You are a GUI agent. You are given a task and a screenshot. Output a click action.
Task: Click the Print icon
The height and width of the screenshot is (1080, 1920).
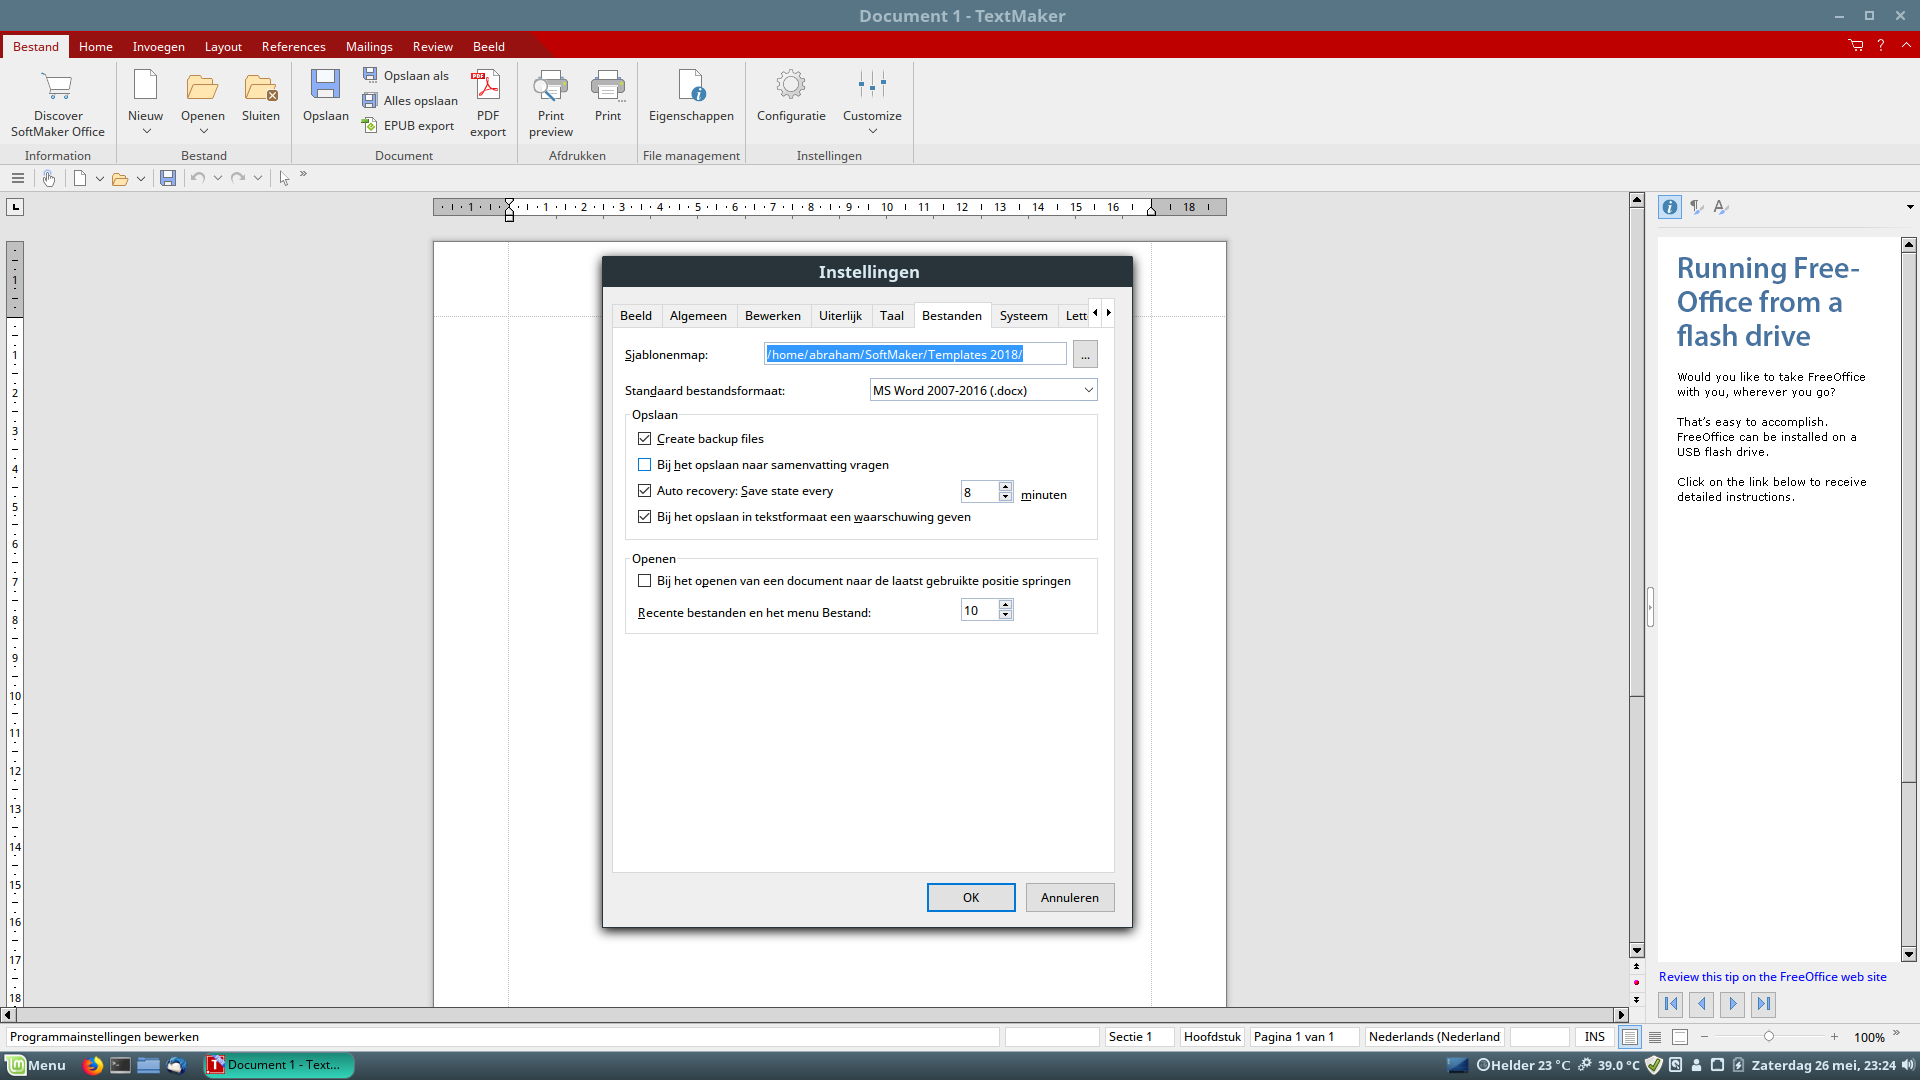click(608, 86)
